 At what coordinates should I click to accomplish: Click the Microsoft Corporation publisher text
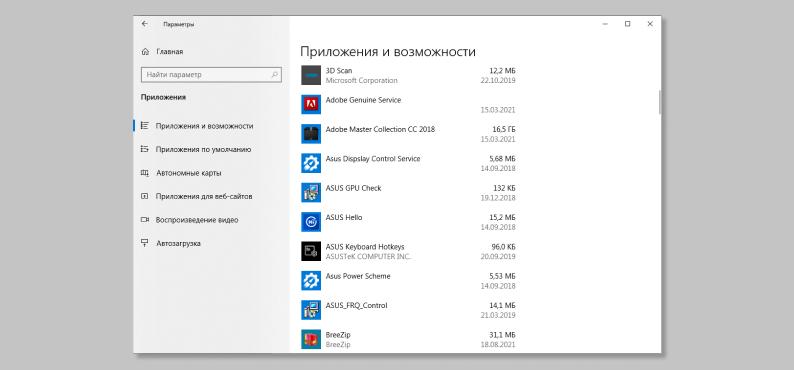point(362,80)
